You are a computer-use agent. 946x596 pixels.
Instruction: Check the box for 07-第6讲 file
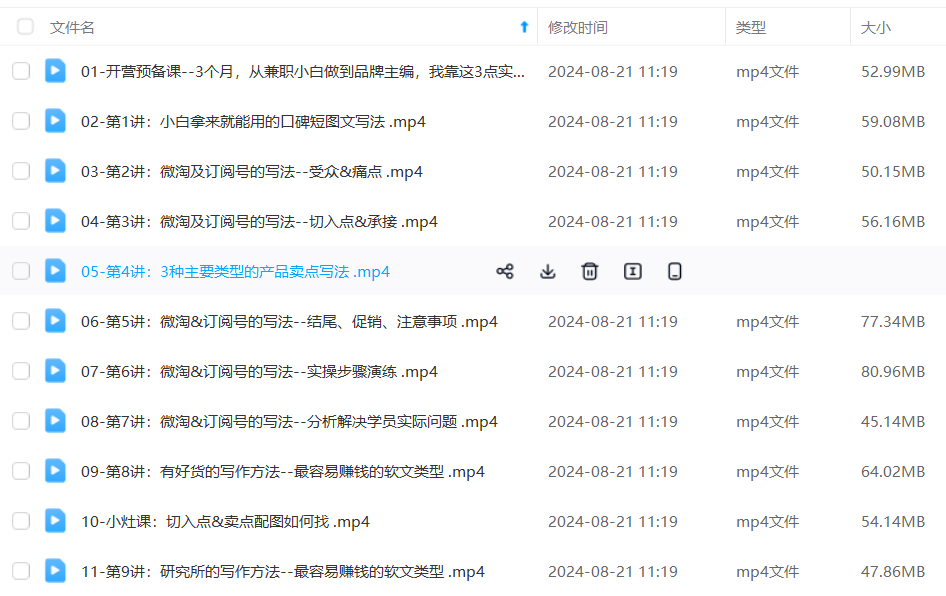pos(21,372)
